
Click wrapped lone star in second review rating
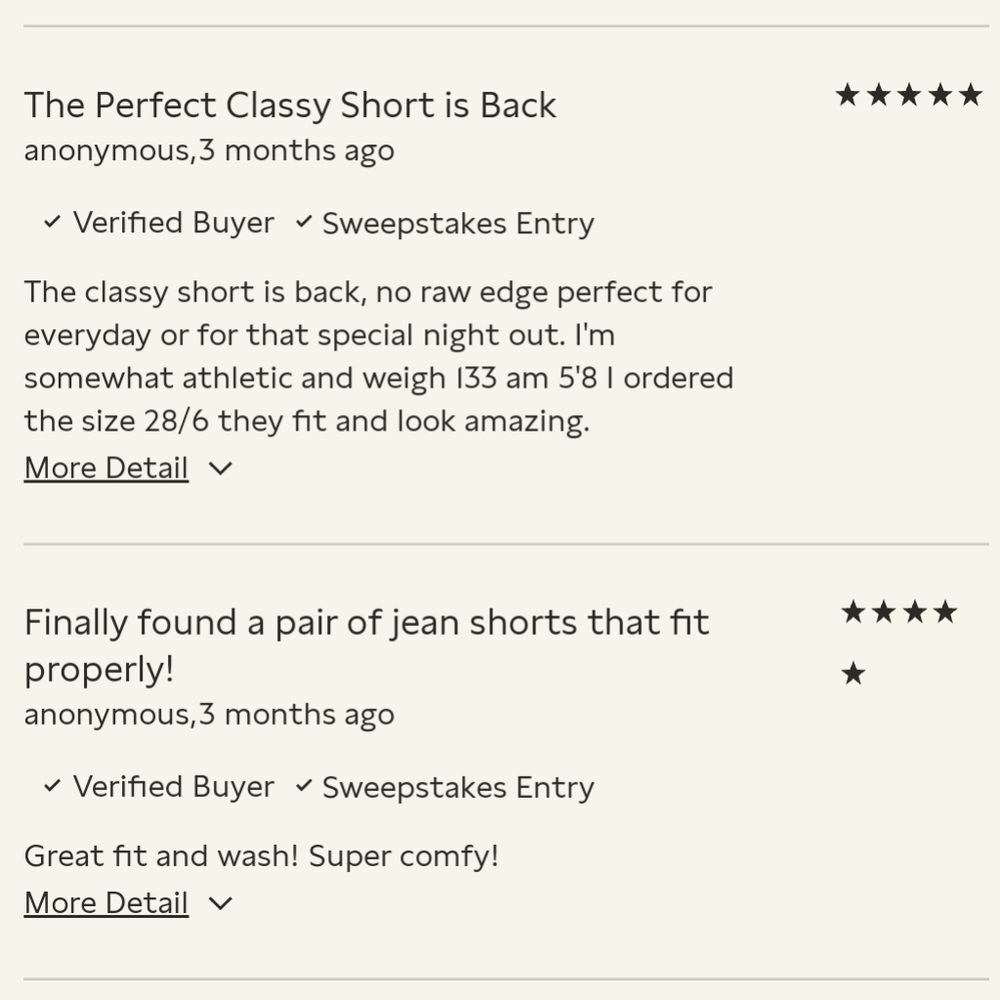[x=853, y=673]
